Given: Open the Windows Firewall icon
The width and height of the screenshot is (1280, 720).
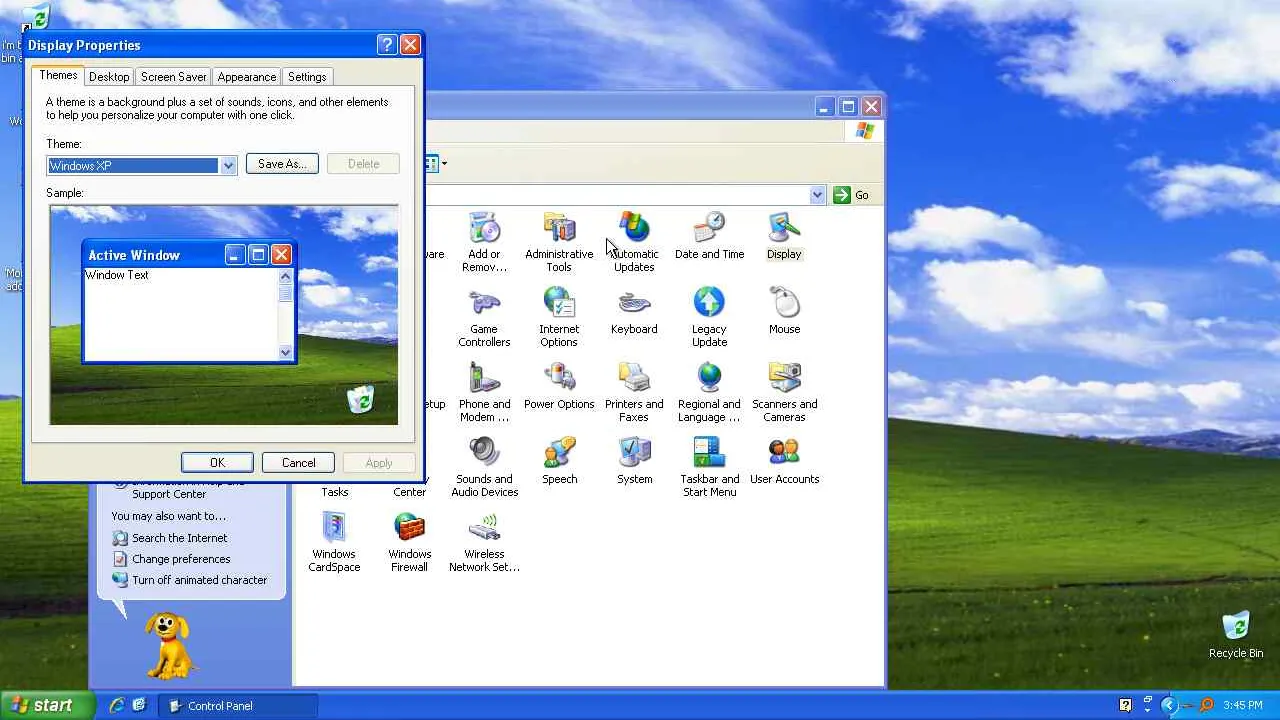Looking at the screenshot, I should tap(409, 542).
